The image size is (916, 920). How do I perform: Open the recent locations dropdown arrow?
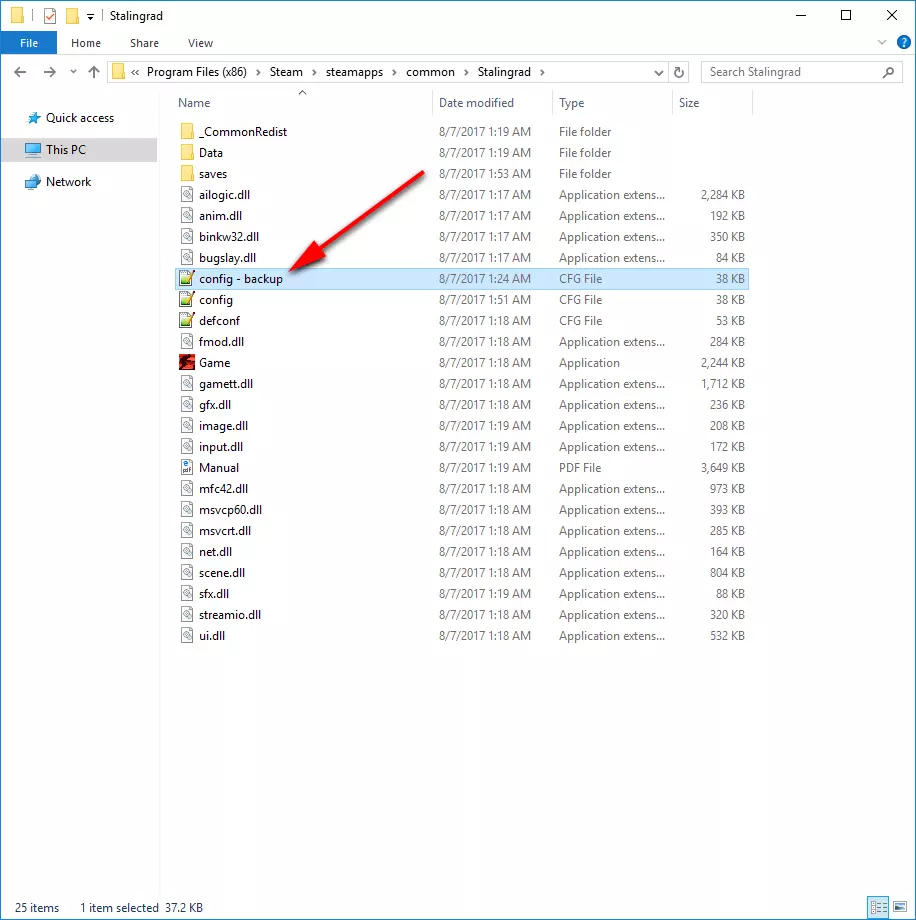pos(73,72)
